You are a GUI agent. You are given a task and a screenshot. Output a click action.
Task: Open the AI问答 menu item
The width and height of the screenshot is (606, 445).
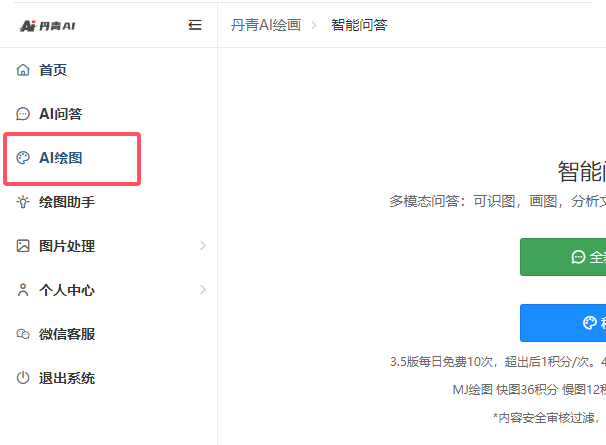pyautogui.click(x=60, y=114)
